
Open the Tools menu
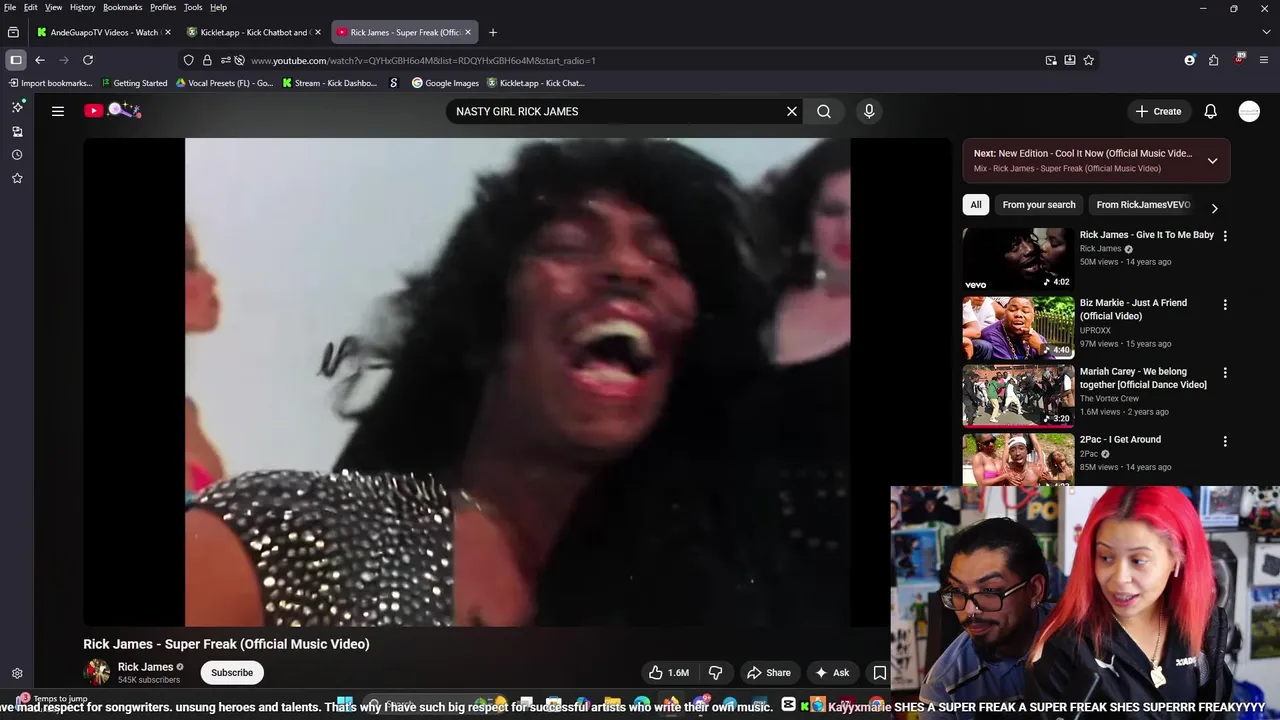[193, 7]
